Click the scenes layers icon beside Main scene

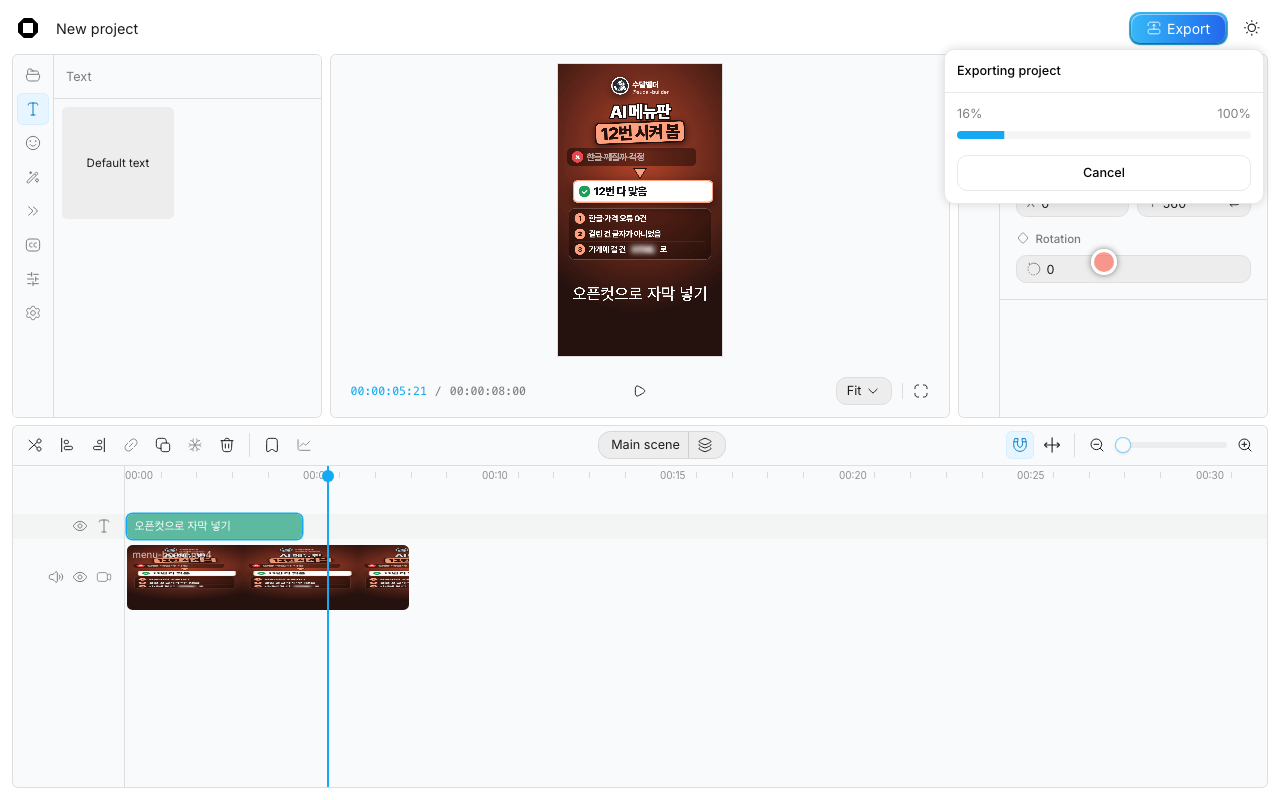[706, 445]
